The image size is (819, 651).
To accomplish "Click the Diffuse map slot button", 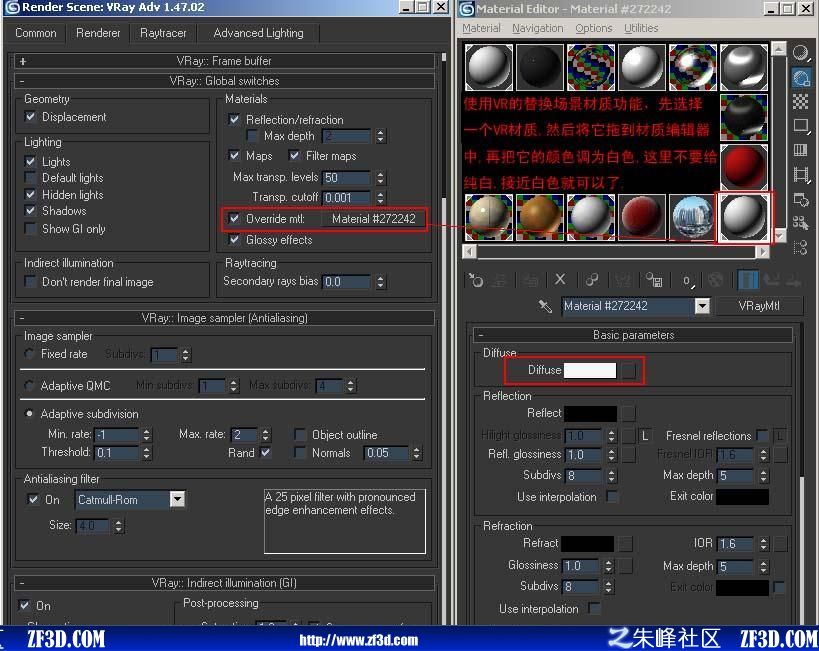I will (628, 370).
